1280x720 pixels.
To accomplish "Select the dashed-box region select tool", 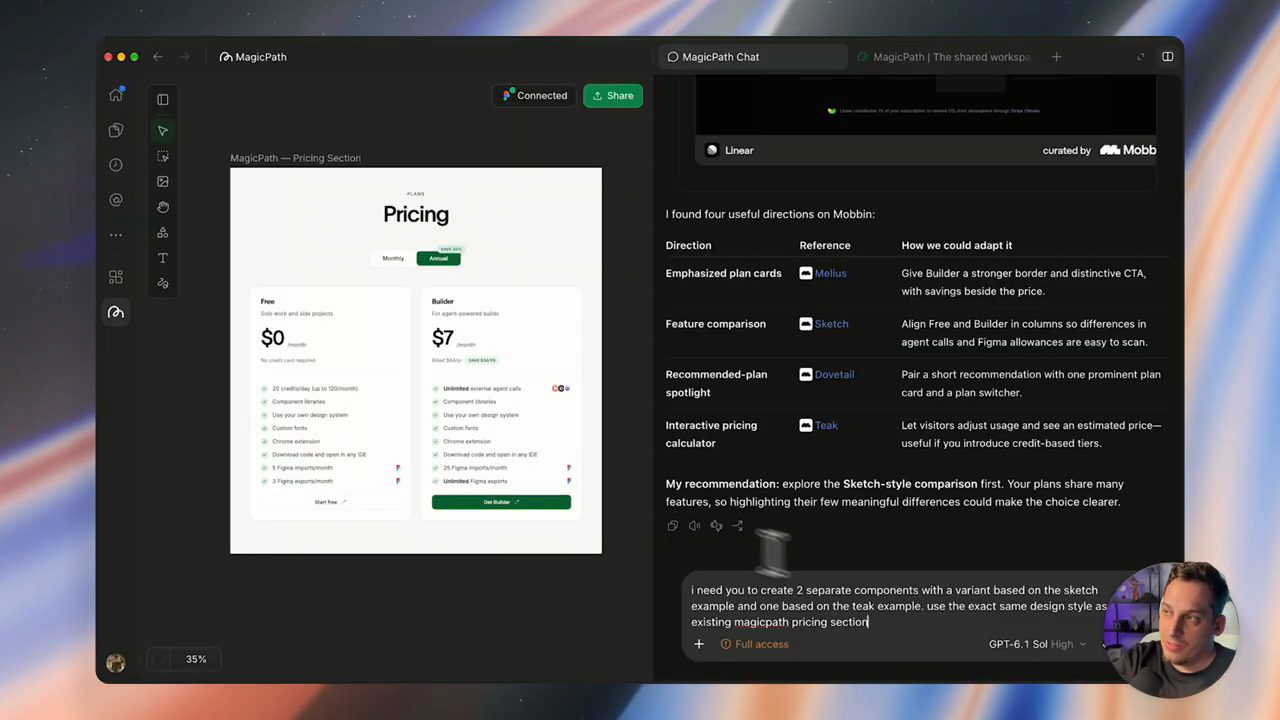I will tap(163, 156).
